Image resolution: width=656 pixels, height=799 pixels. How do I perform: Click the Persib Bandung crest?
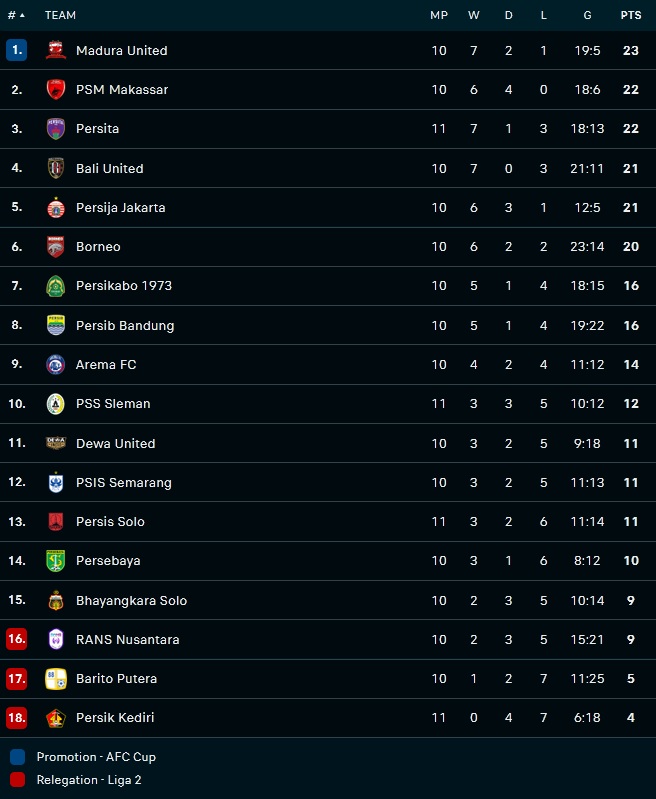click(56, 325)
